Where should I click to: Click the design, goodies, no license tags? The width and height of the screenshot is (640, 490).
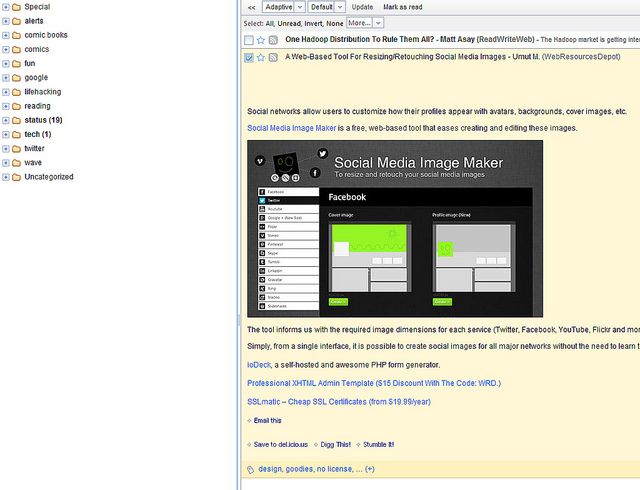tap(306, 469)
